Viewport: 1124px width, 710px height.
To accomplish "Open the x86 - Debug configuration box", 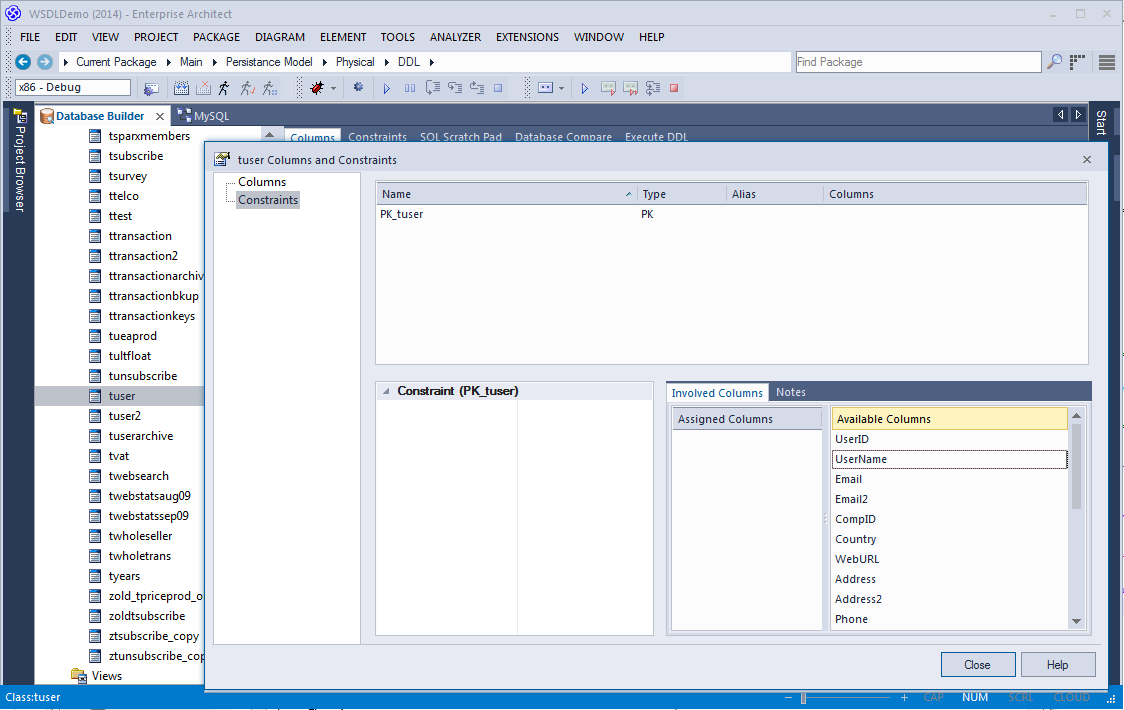I will [73, 87].
